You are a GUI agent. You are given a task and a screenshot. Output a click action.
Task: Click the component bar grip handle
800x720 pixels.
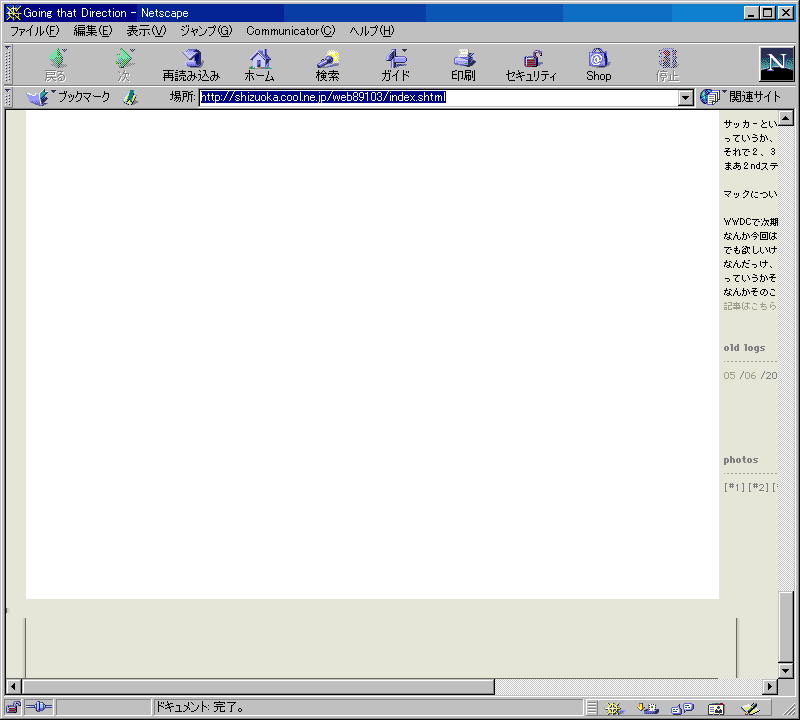pyautogui.click(x=592, y=708)
